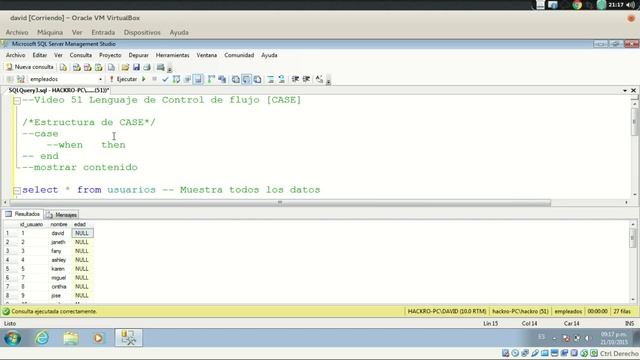
Task: Click the new database engine query icon
Action: [x=63, y=67]
